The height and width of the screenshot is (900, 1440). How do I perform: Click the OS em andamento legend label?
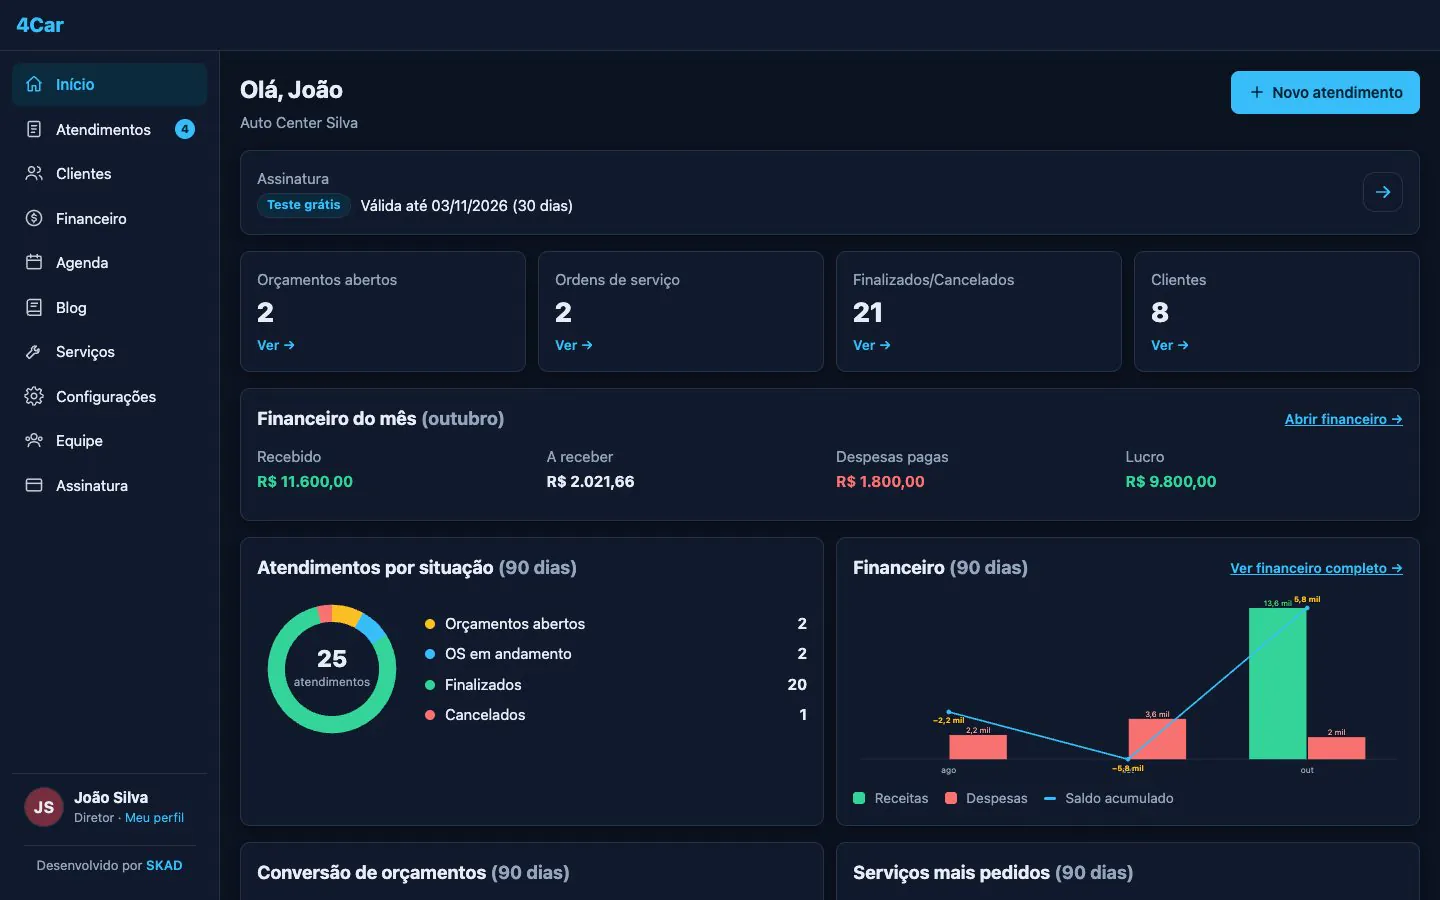pyautogui.click(x=508, y=654)
